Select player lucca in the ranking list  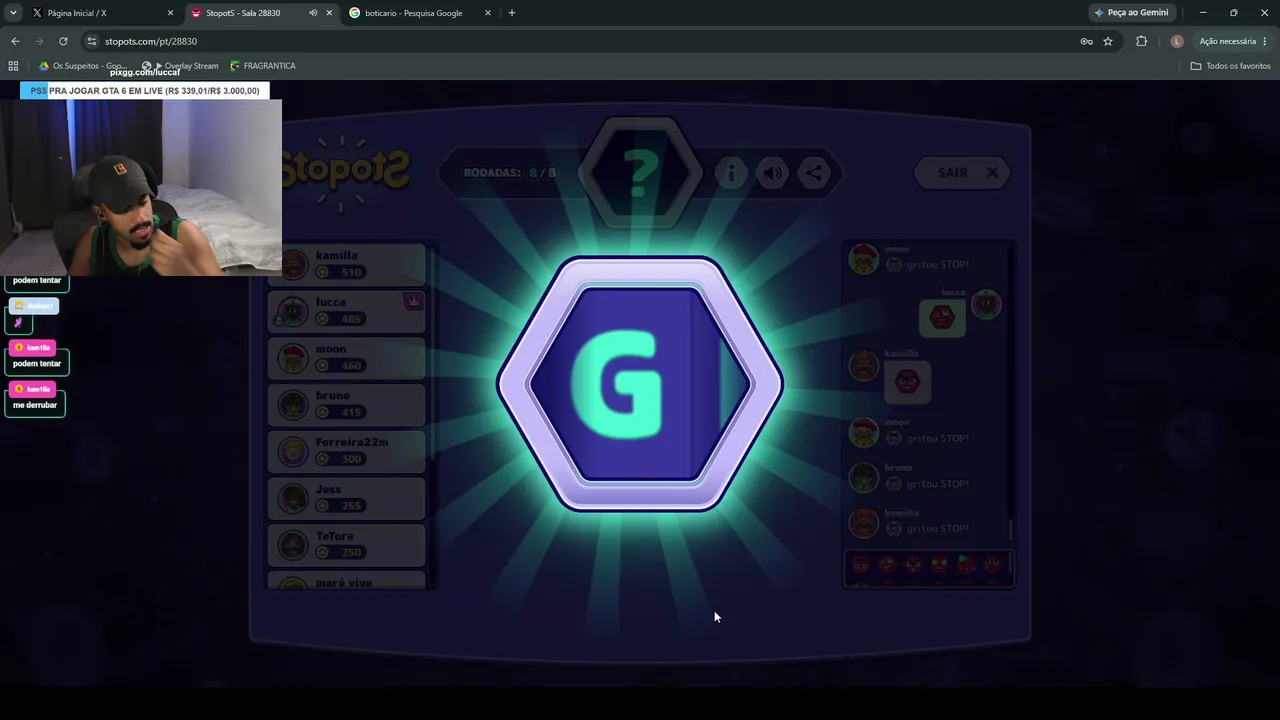click(x=347, y=311)
